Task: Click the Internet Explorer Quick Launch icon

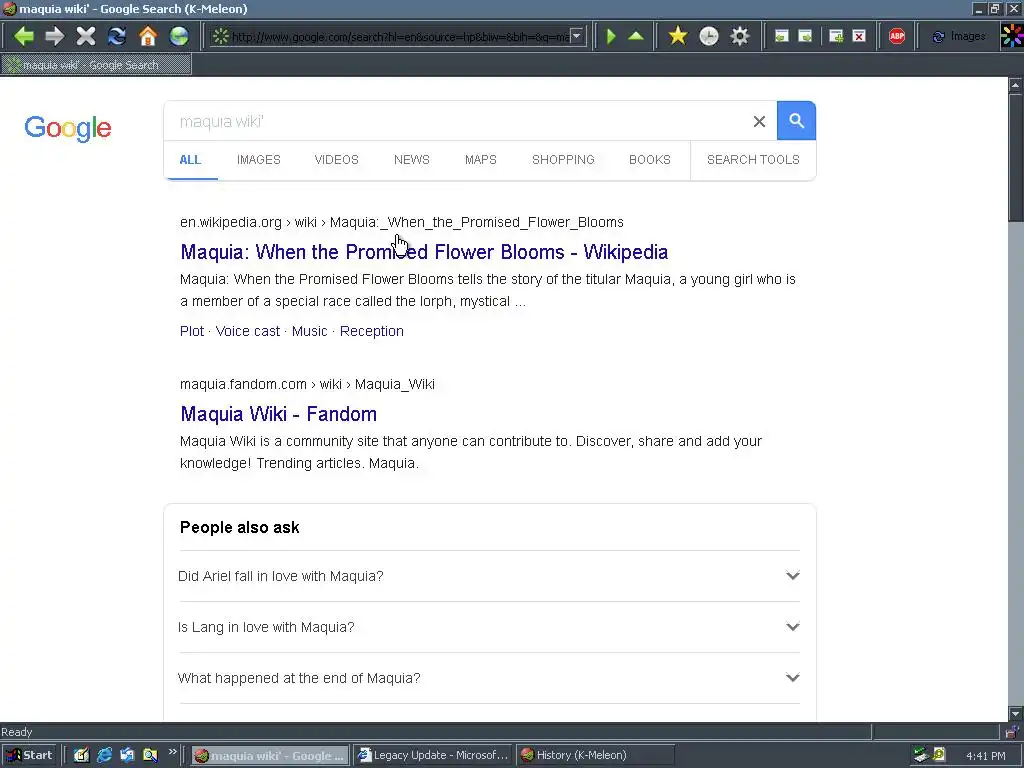Action: coord(104,756)
